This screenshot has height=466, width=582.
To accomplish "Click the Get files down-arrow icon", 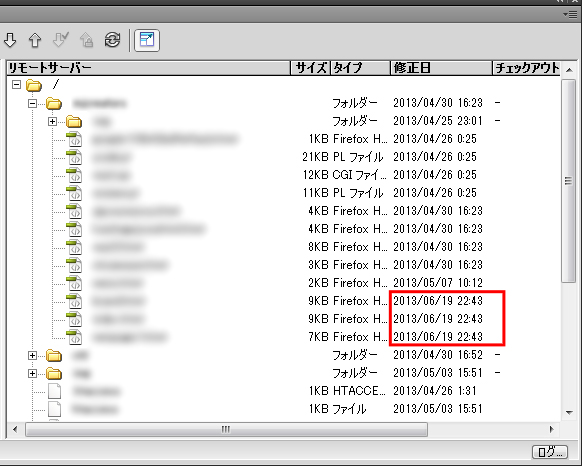I will click(10, 40).
